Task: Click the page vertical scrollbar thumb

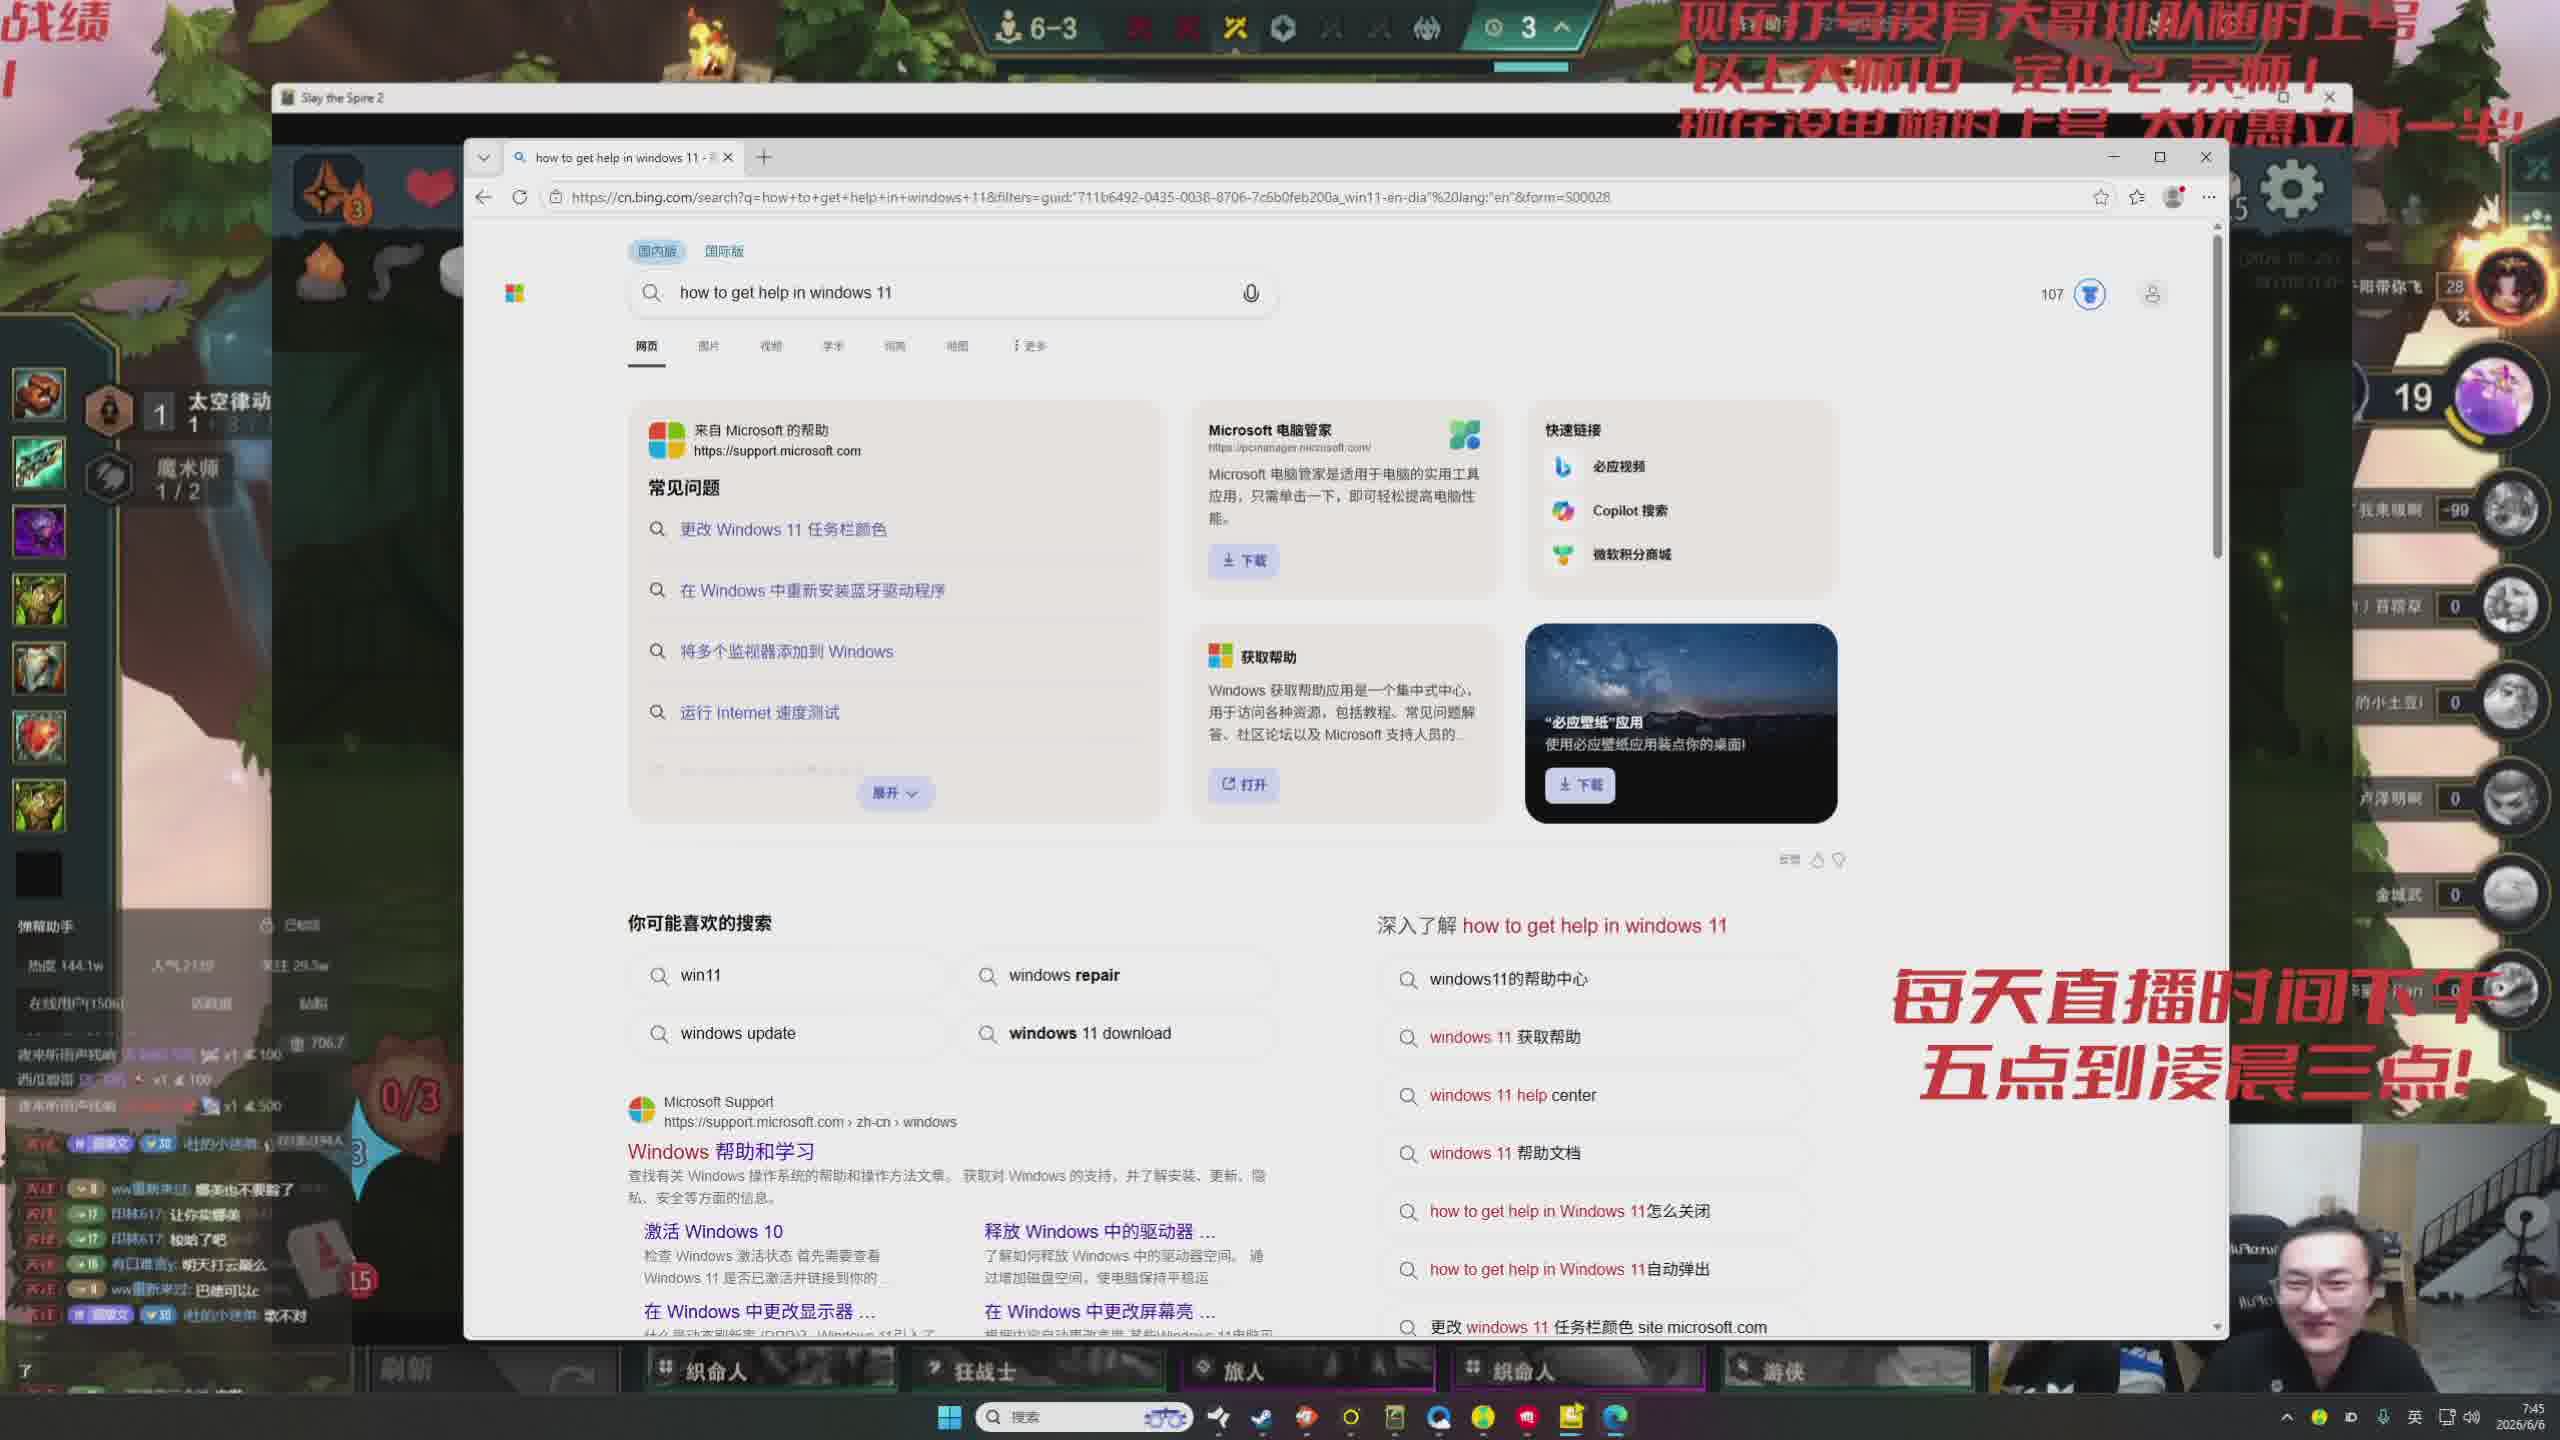Action: coord(2217,397)
